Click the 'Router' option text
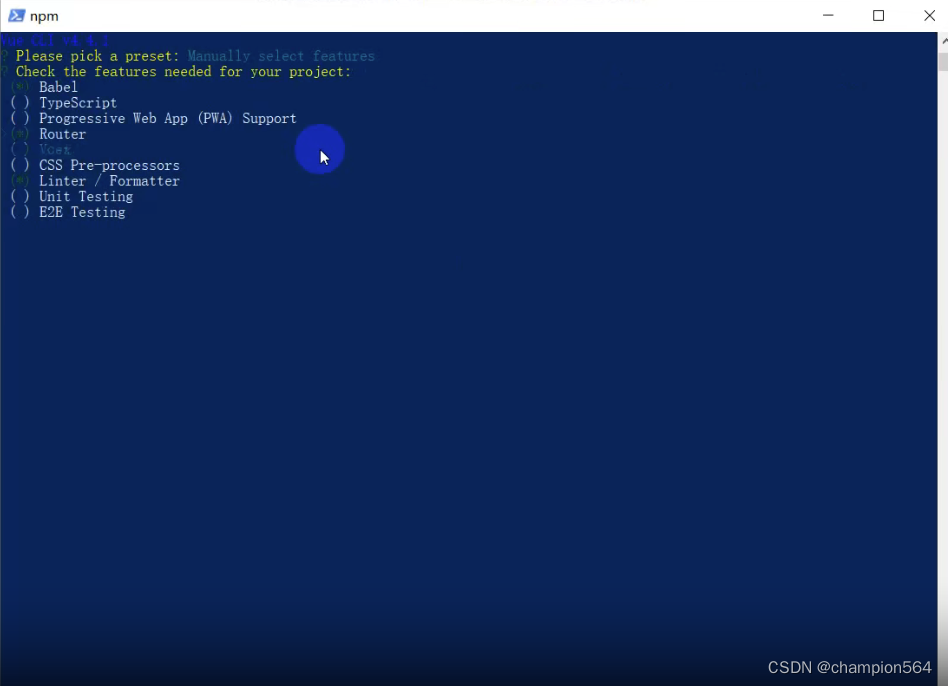 (x=62, y=134)
